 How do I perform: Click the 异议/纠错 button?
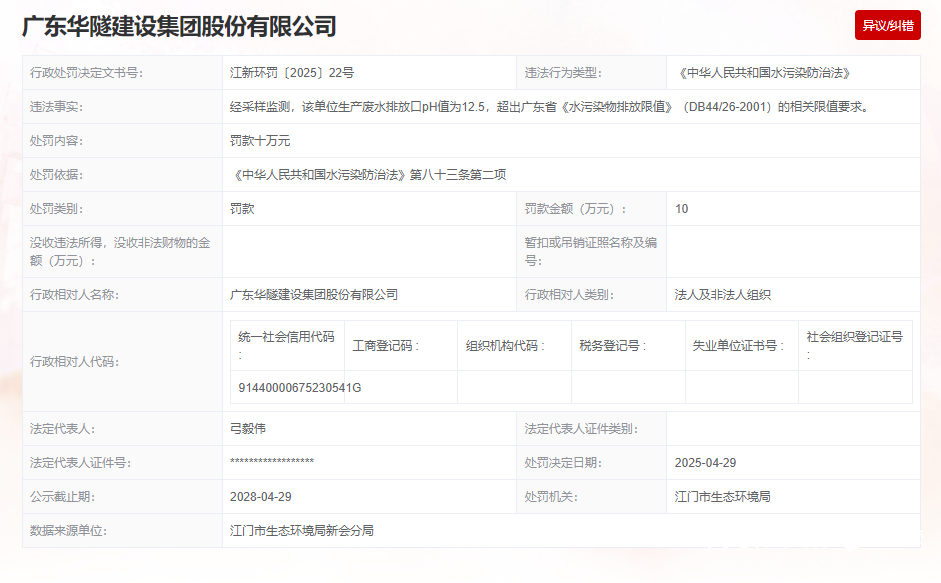(x=887, y=25)
